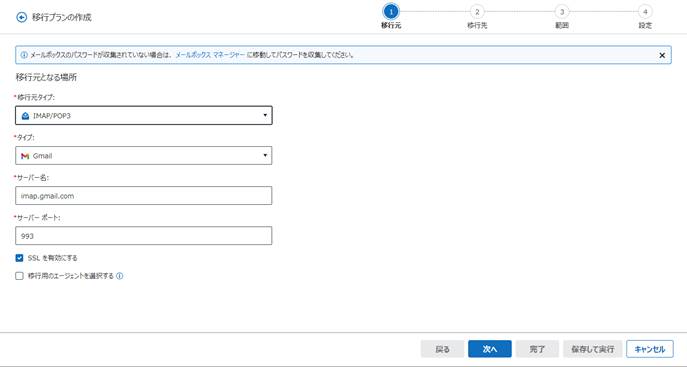Open the タイプ Gmail dropdown
This screenshot has height=367, width=687.
[x=144, y=155]
